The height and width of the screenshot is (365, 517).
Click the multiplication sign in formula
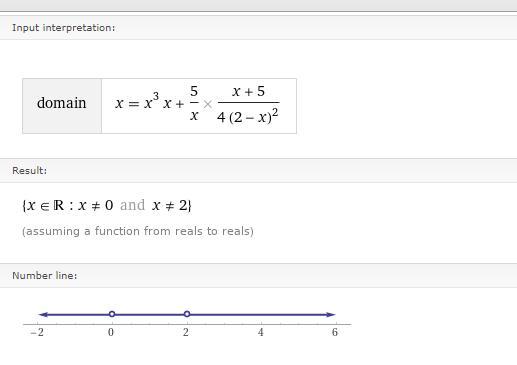point(208,104)
